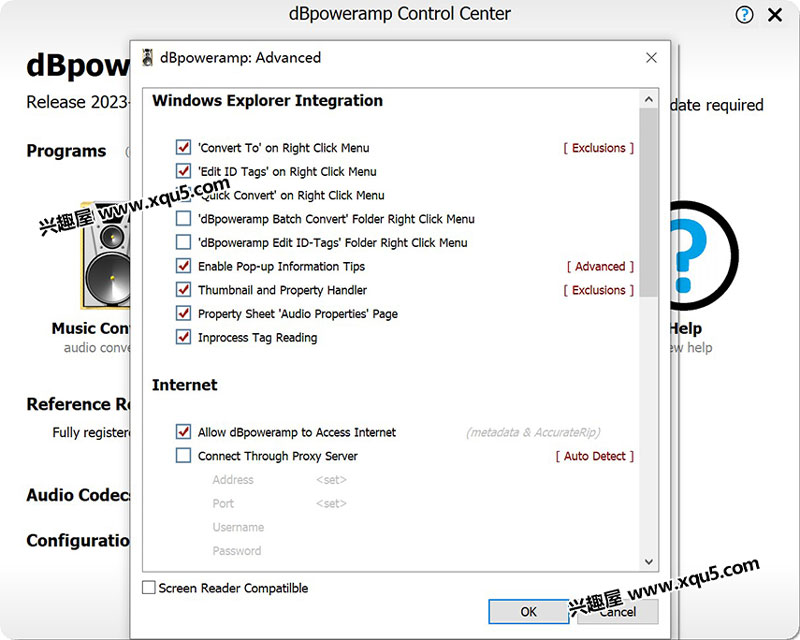Uncheck Property Sheet 'Audio Properties' Page
The height and width of the screenshot is (640, 800).
click(183, 313)
